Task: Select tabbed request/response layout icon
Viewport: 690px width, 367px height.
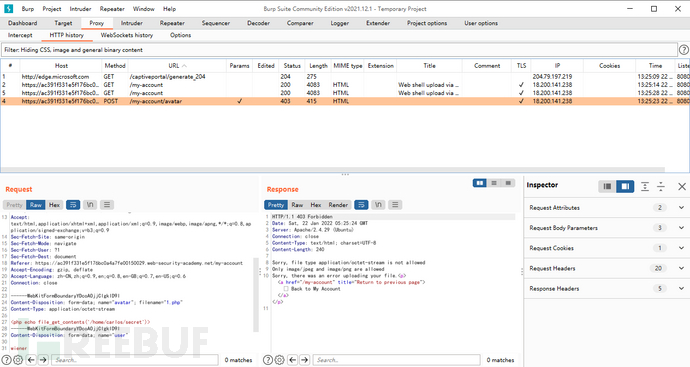Action: click(x=508, y=183)
